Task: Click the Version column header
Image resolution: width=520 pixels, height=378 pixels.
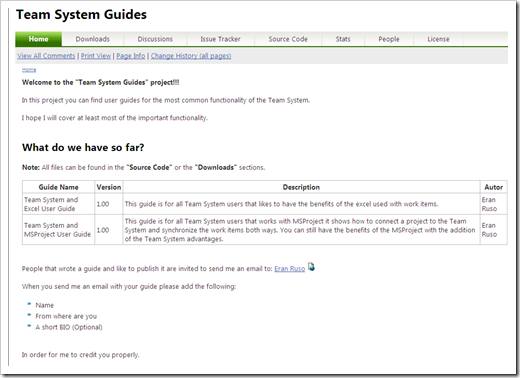Action: (x=109, y=187)
